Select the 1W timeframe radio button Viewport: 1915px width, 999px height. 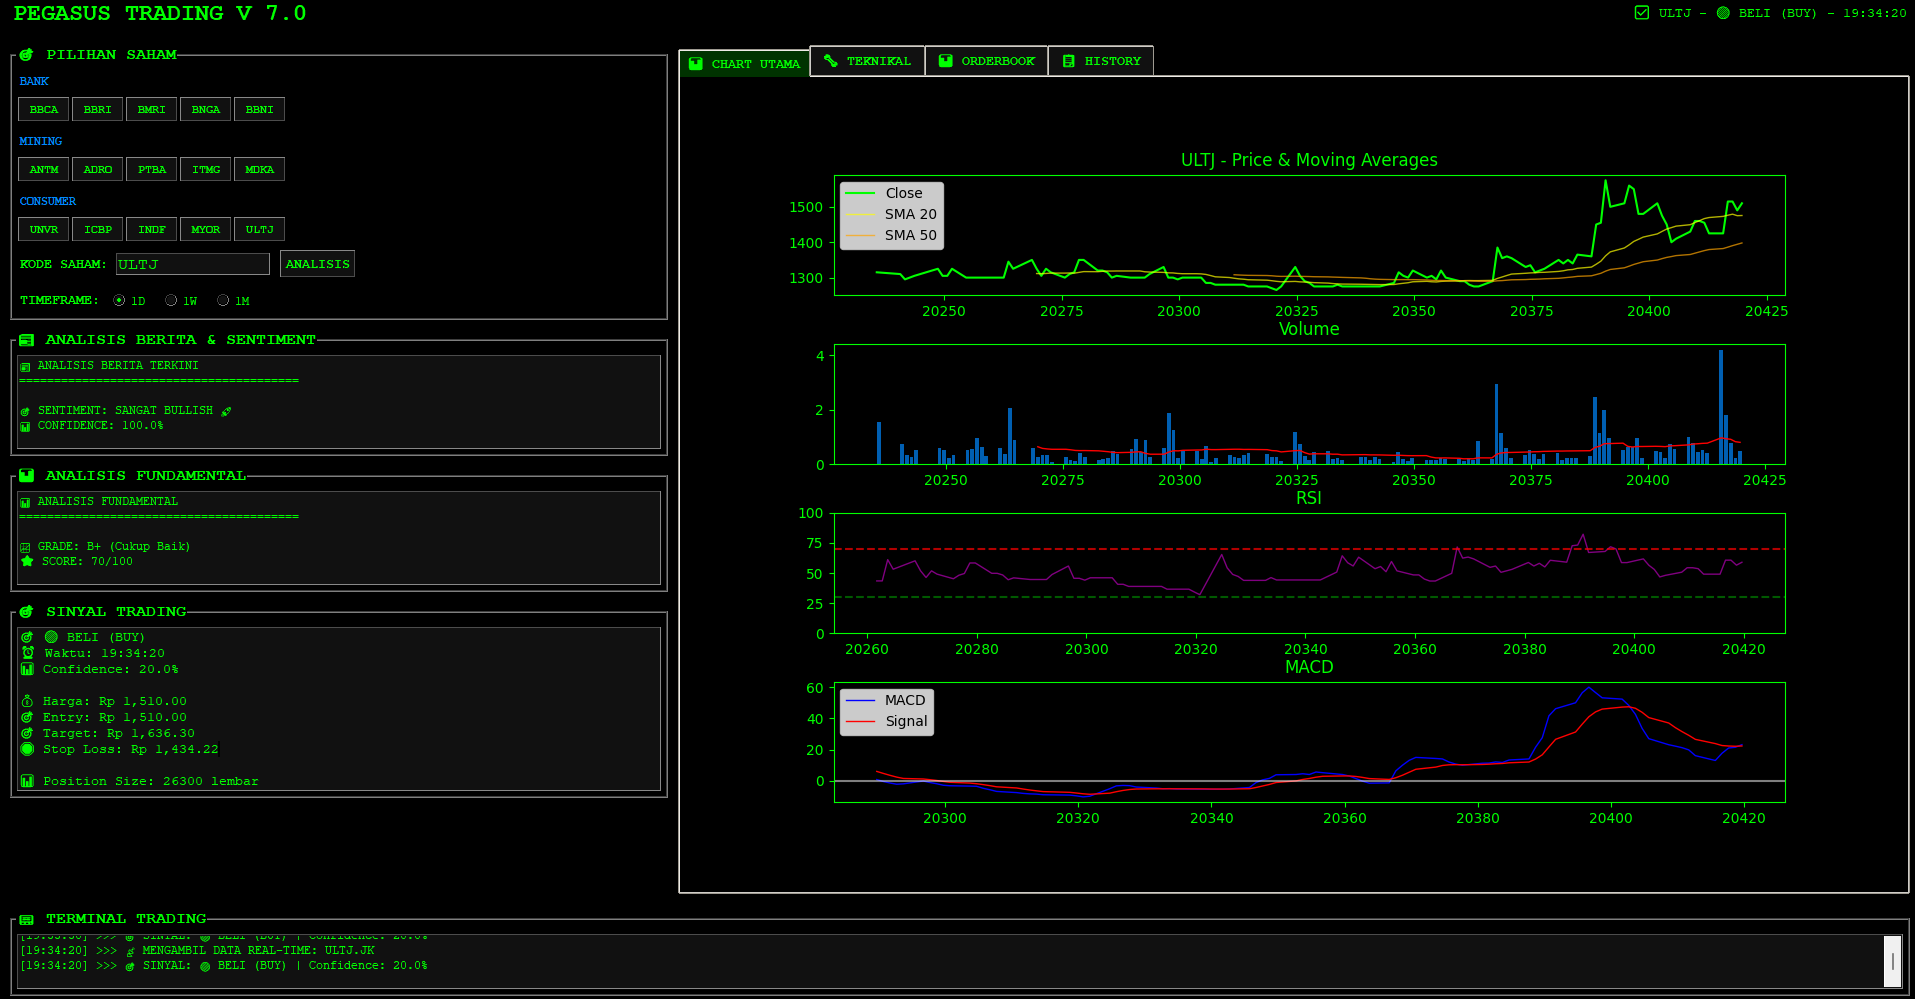tap(171, 300)
